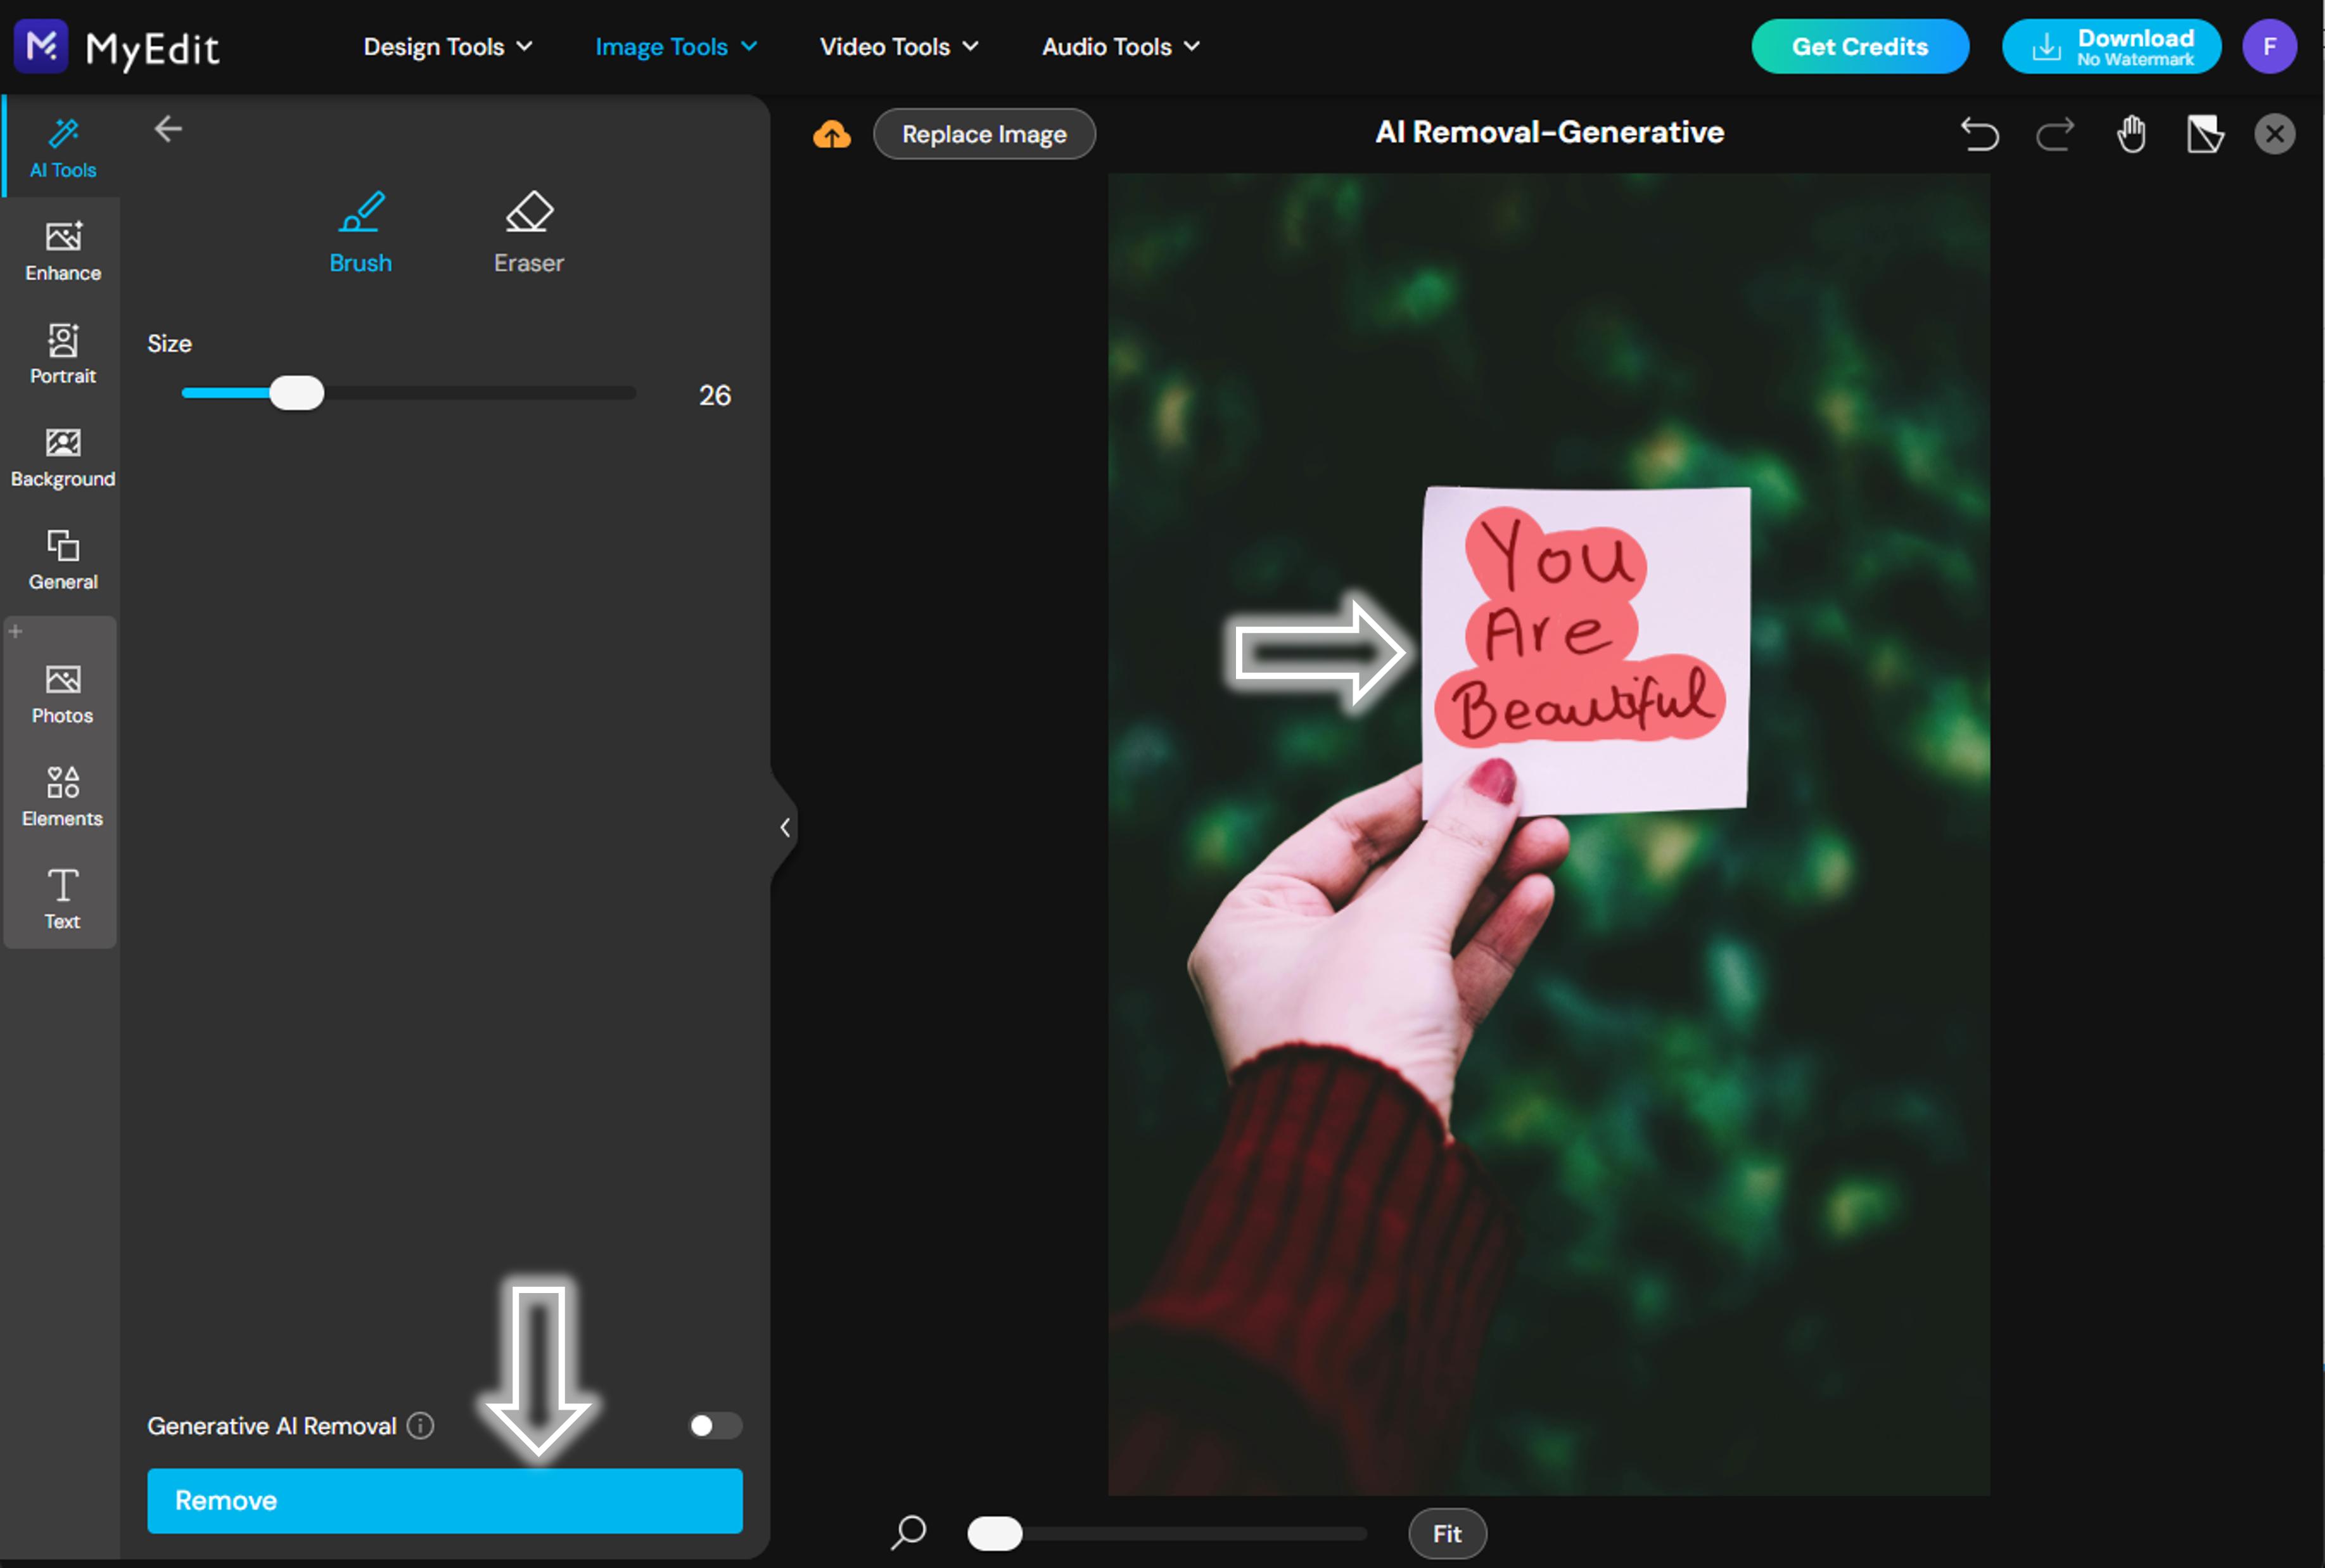The height and width of the screenshot is (1568, 2325).
Task: Expand the Audio Tools dropdown
Action: coord(1120,47)
